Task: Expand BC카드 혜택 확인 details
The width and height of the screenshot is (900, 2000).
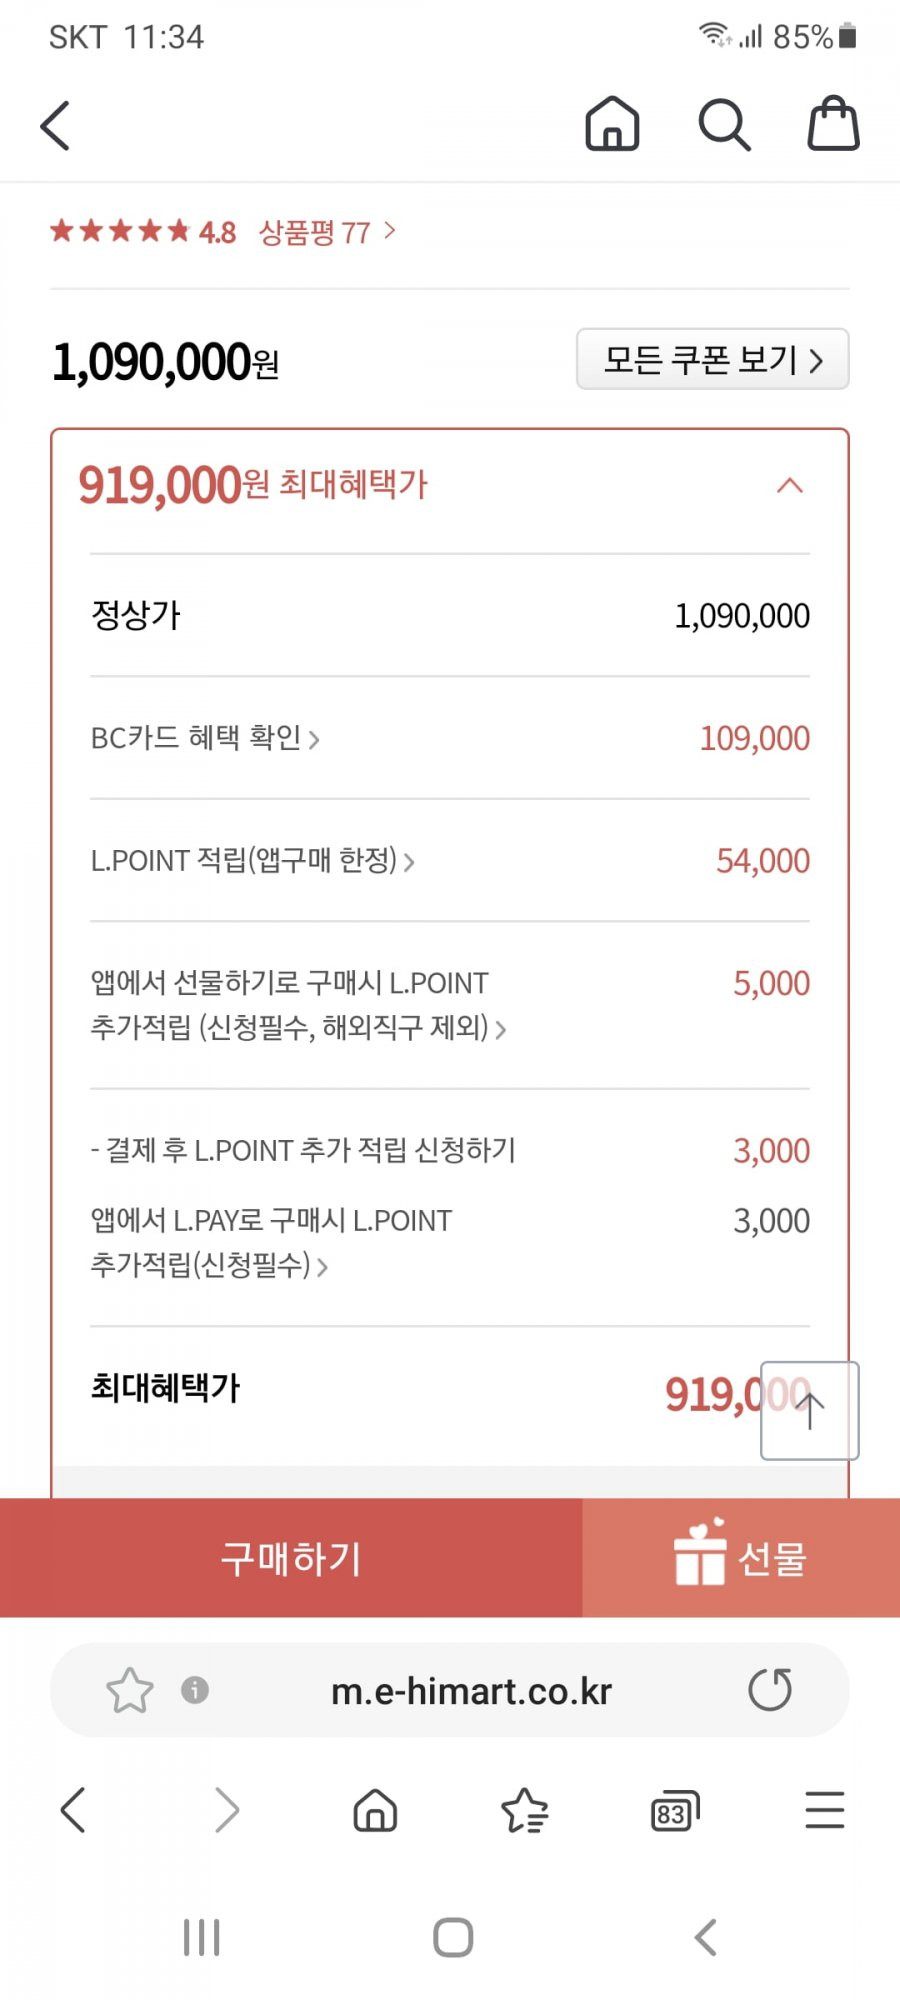Action: point(205,738)
